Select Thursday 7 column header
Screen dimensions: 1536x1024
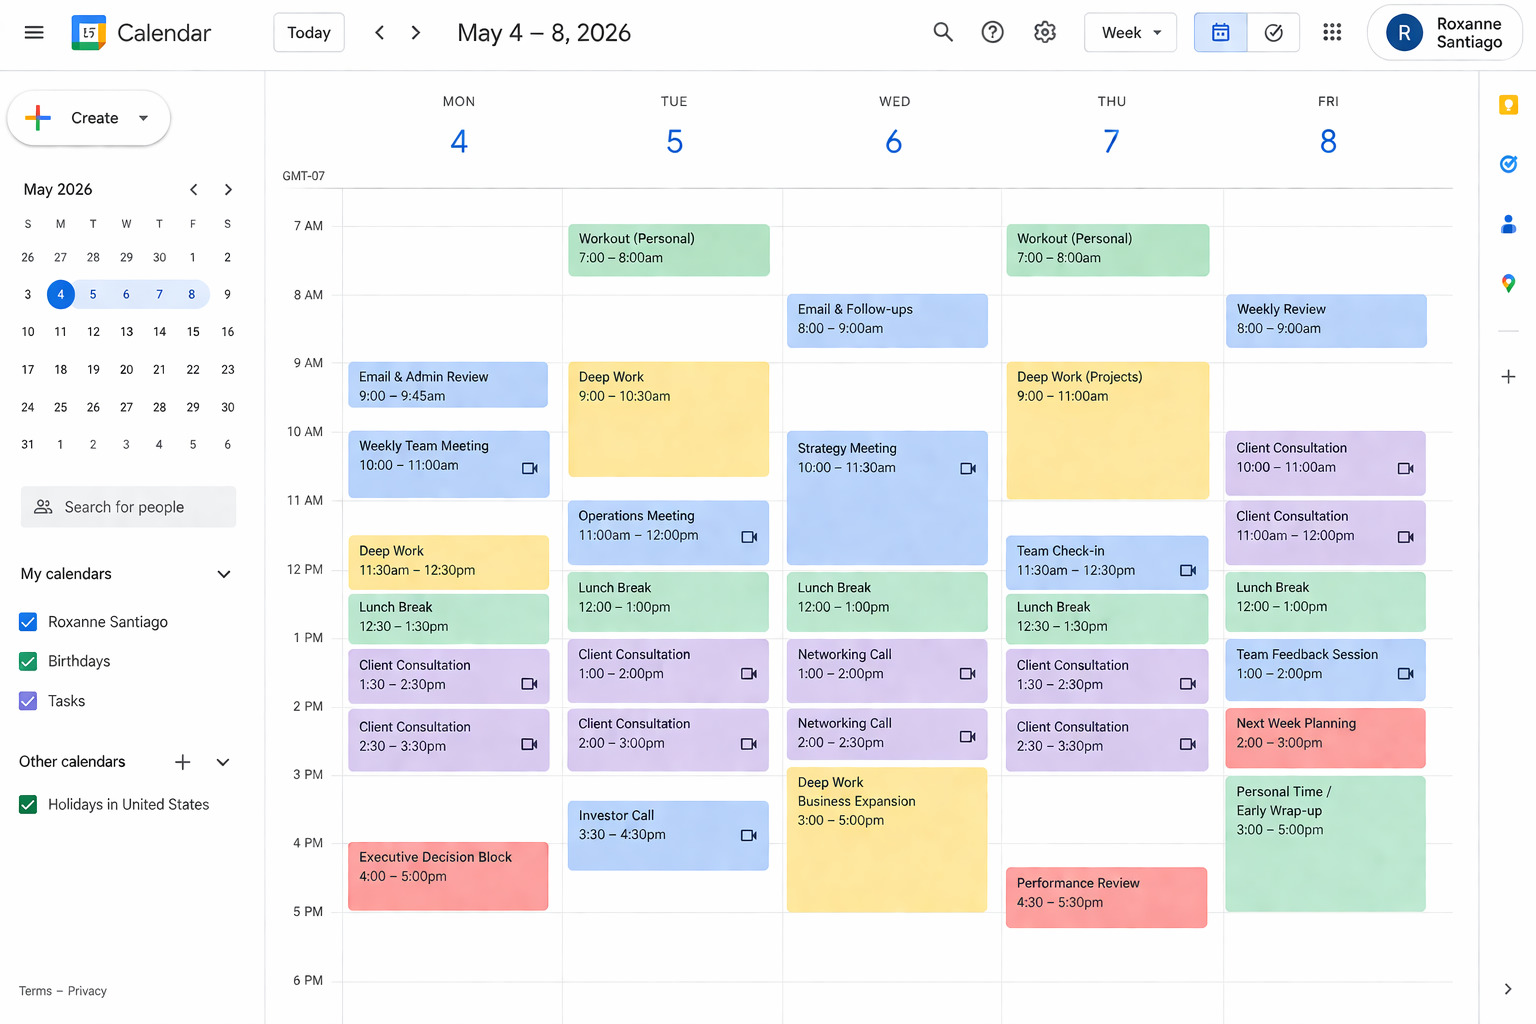point(1111,142)
